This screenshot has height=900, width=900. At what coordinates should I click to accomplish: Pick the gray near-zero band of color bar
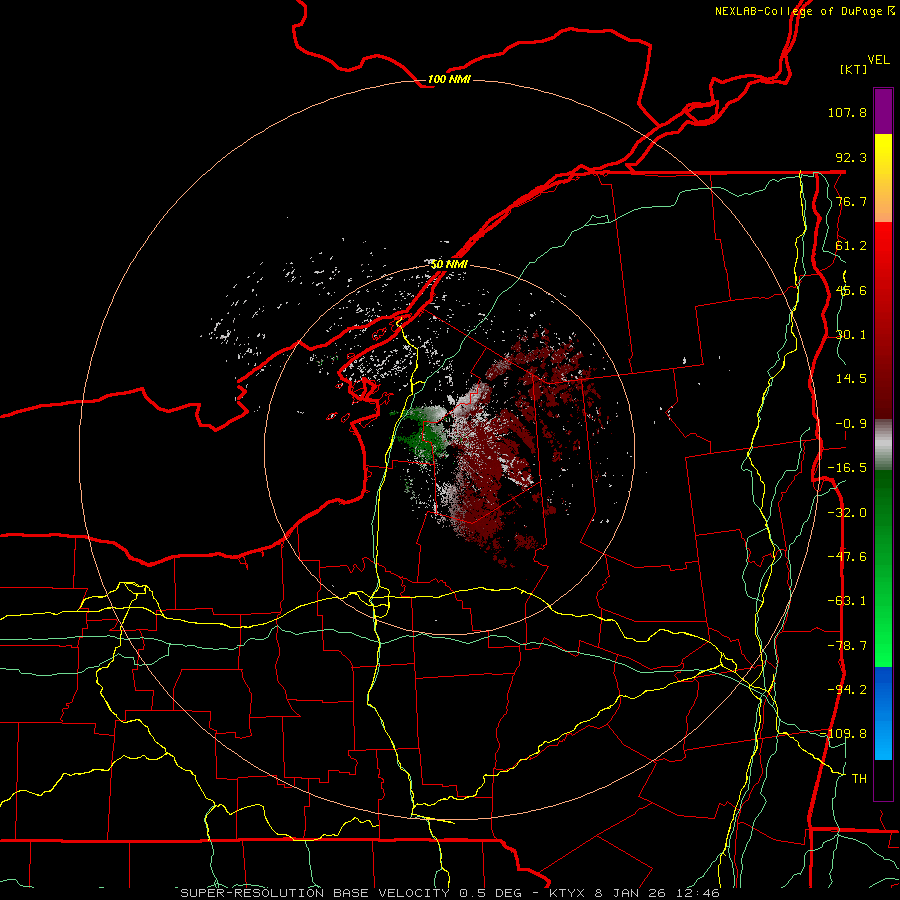pos(883,445)
